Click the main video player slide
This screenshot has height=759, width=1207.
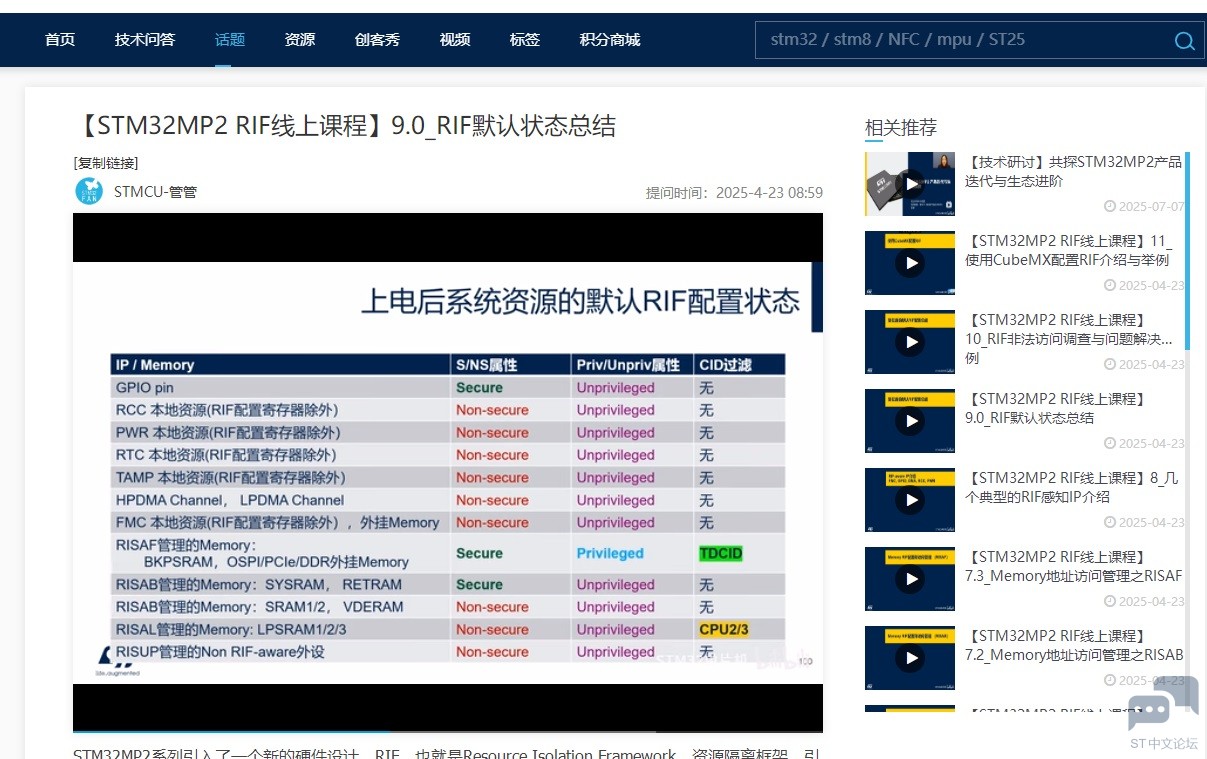click(x=448, y=472)
